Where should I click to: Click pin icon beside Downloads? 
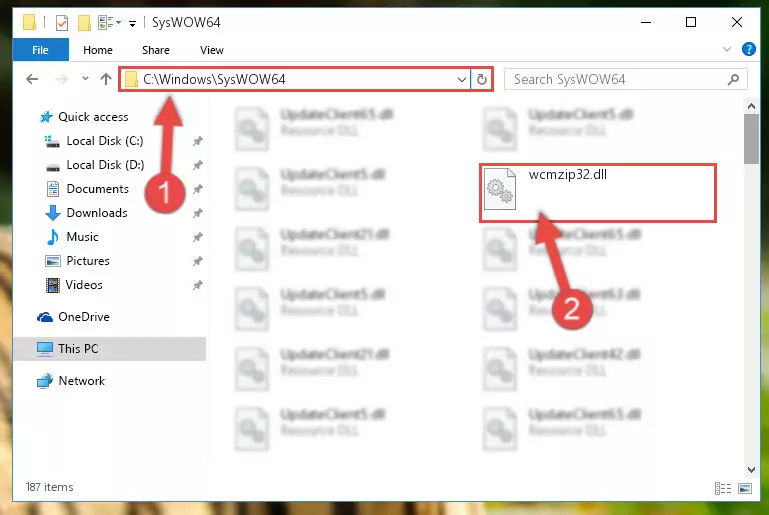pyautogui.click(x=197, y=213)
